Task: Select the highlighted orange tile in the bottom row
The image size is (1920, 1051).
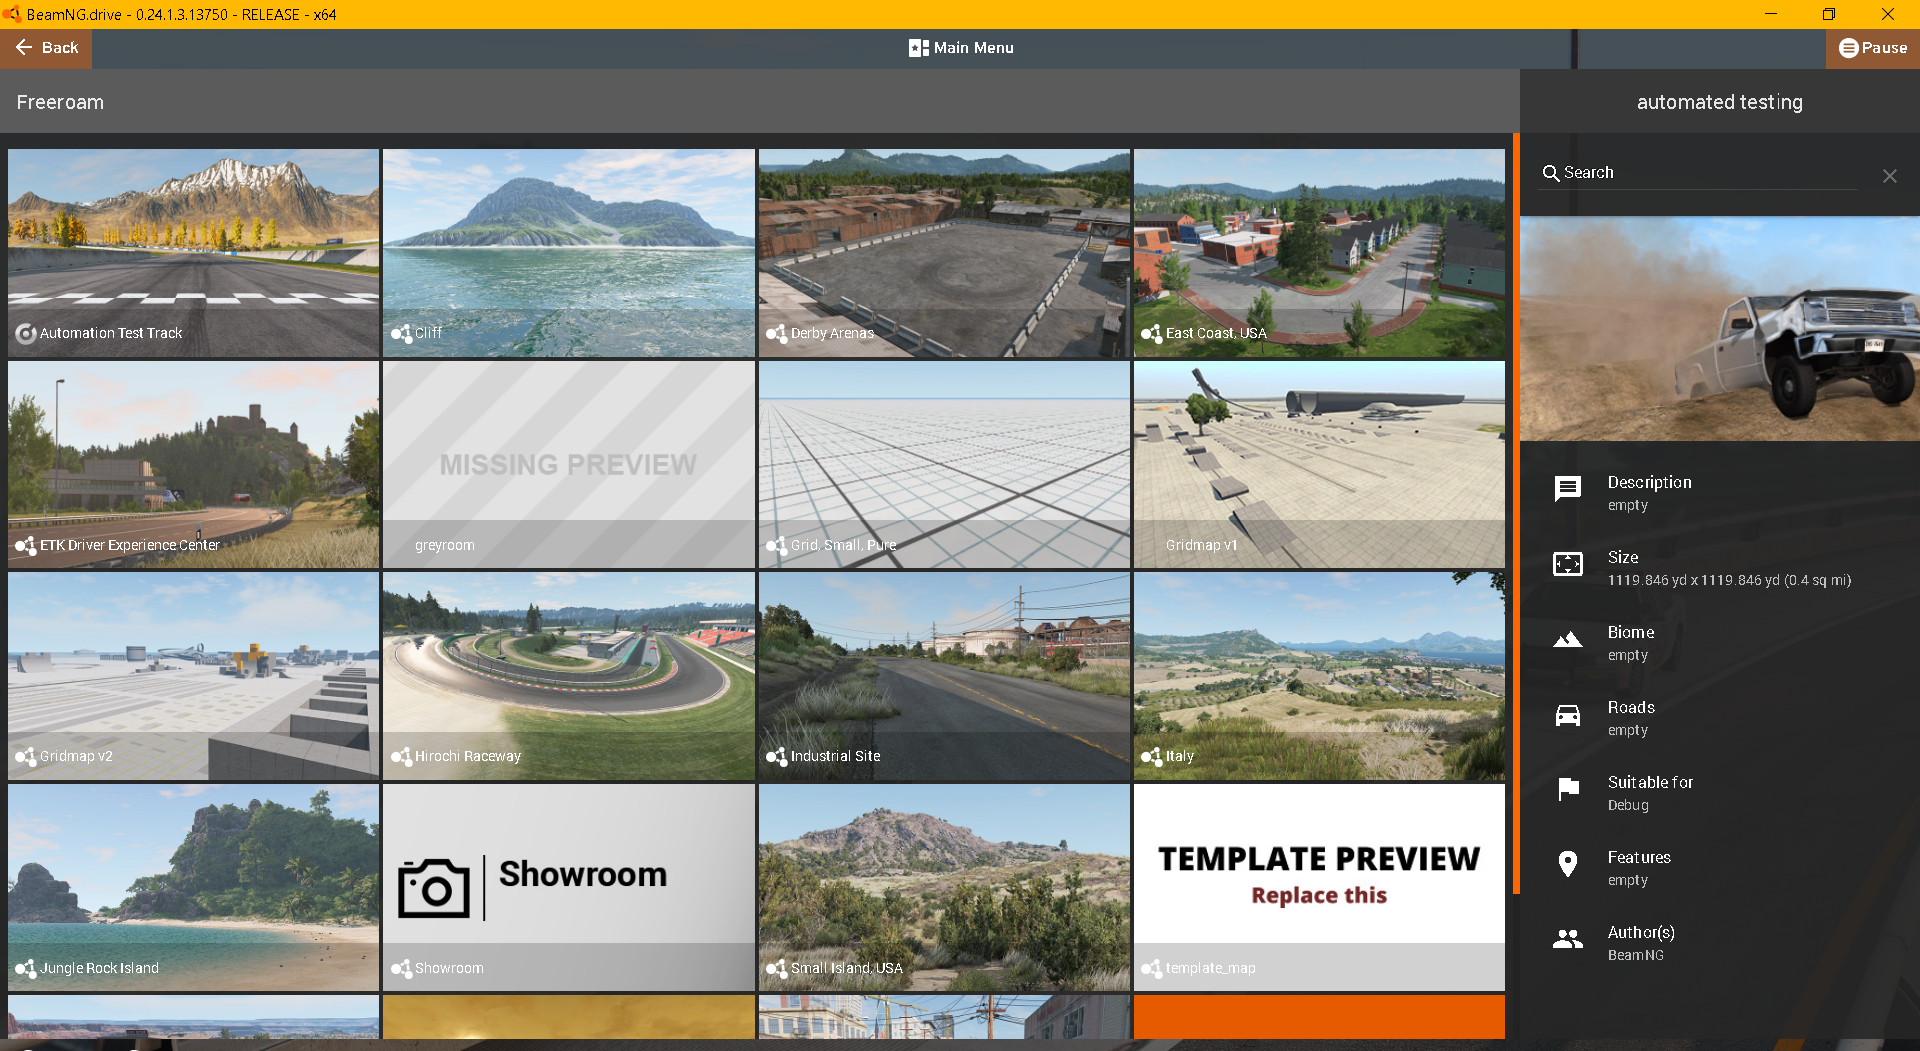Action: 1319,1017
